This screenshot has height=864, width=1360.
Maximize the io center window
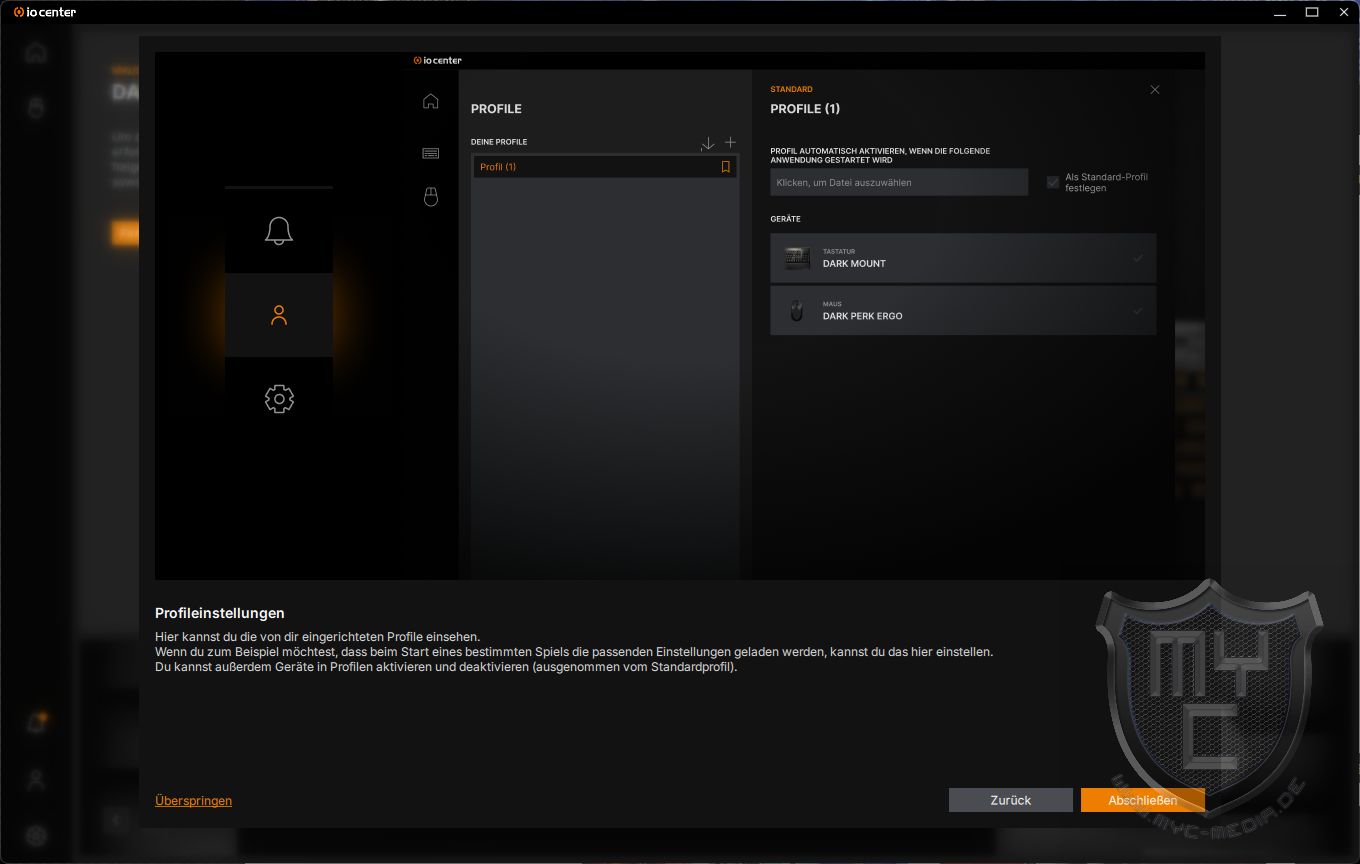click(x=1312, y=12)
